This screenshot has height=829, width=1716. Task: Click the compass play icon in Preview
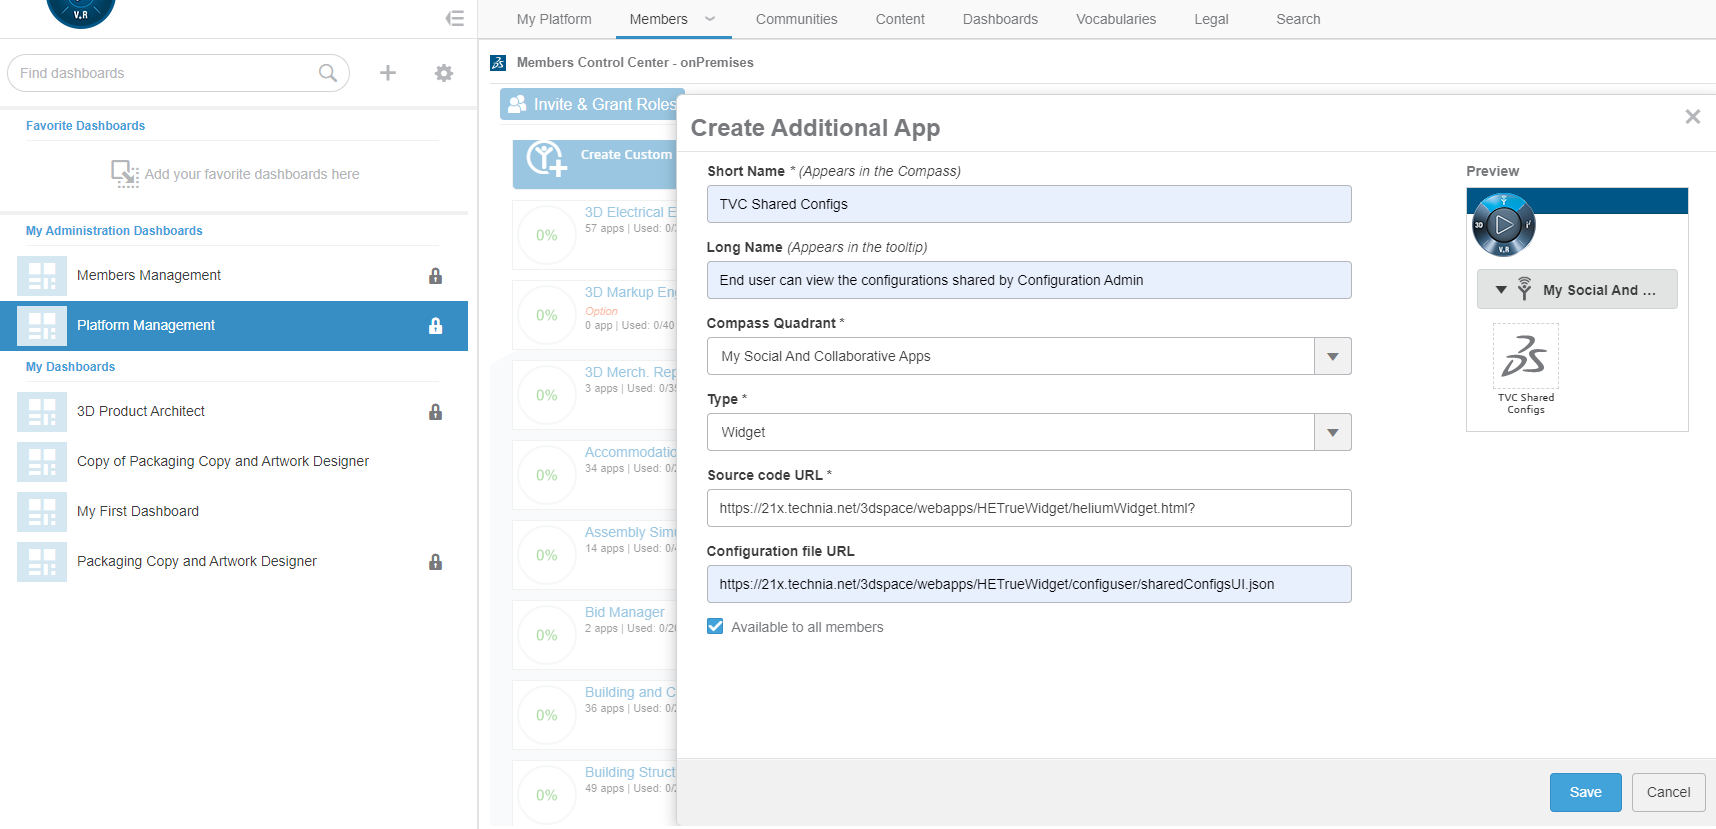[x=1503, y=225]
